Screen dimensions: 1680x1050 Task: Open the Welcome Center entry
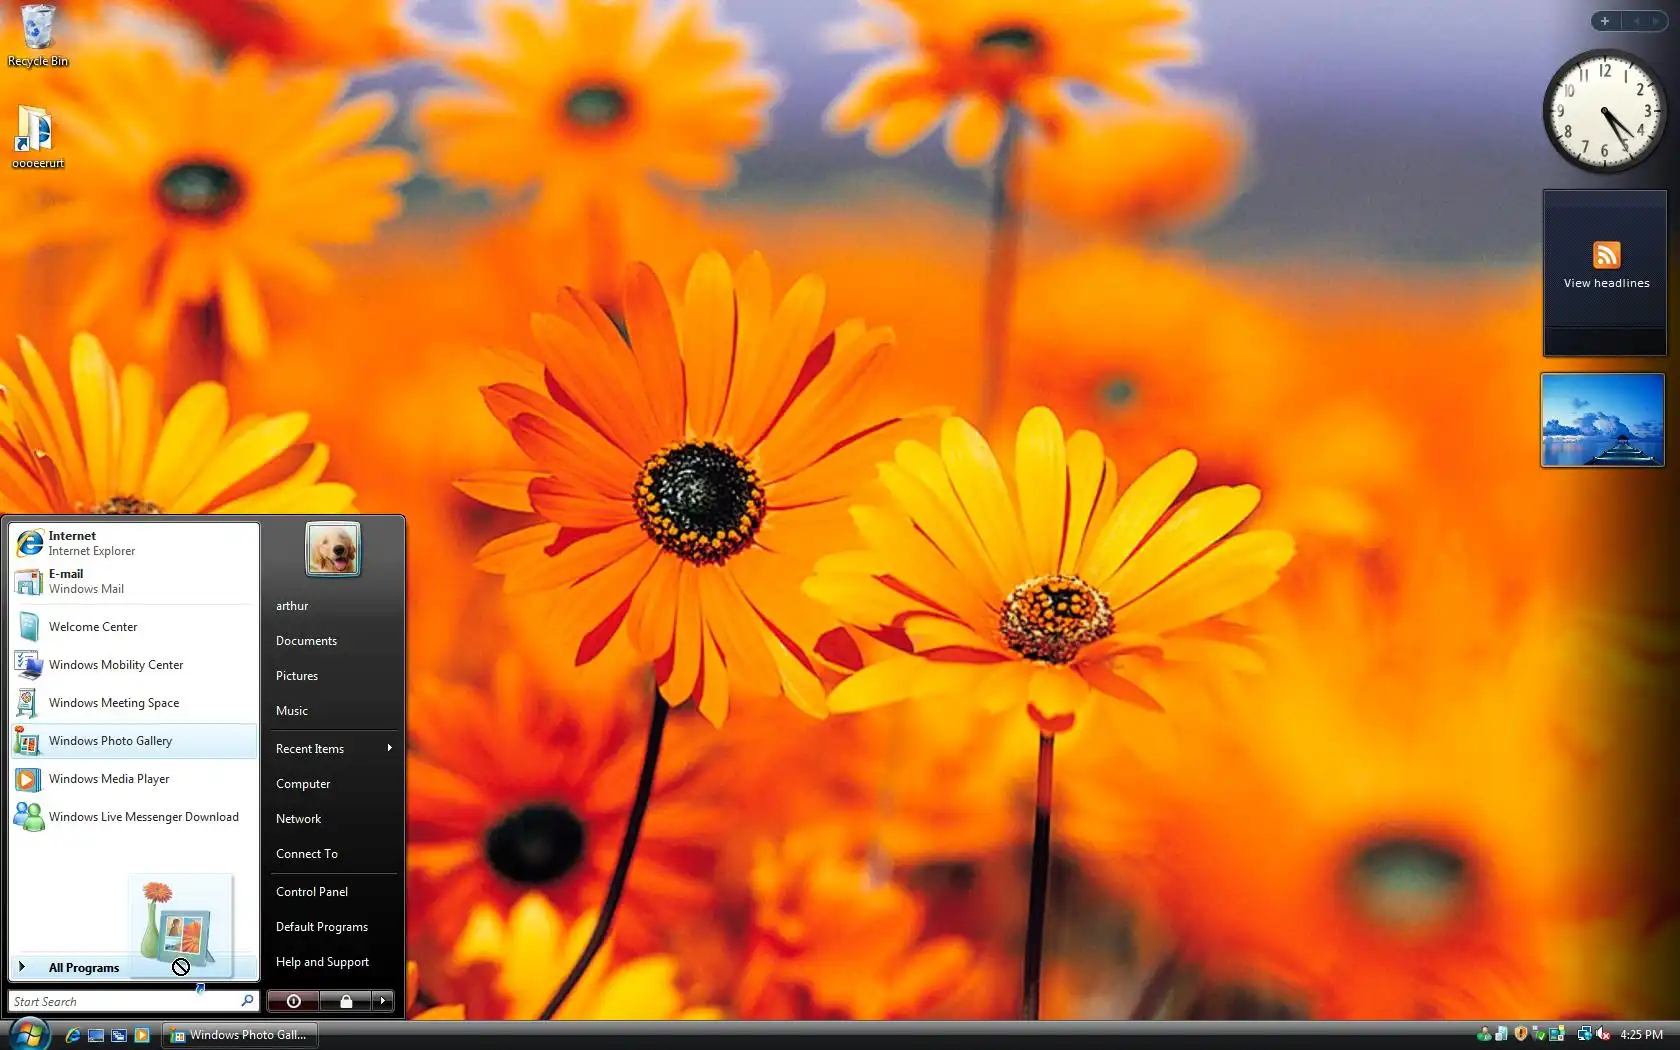[134, 627]
